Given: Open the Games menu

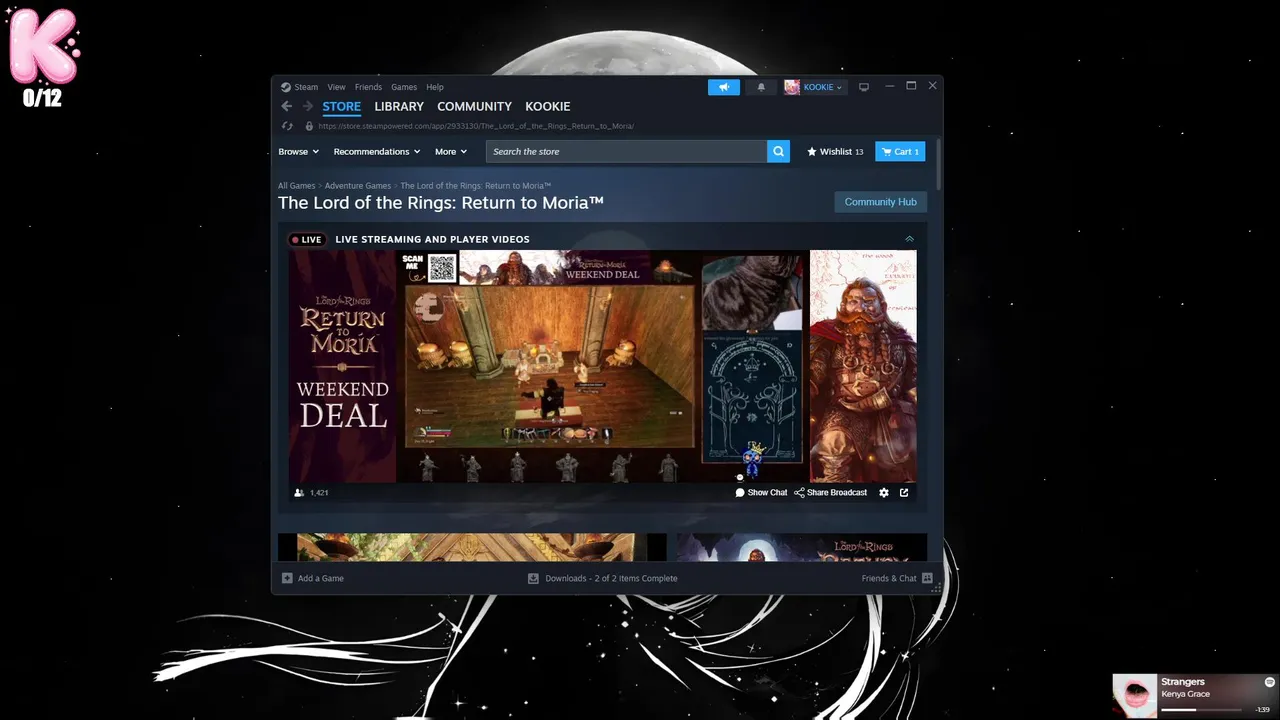Looking at the screenshot, I should tap(404, 87).
